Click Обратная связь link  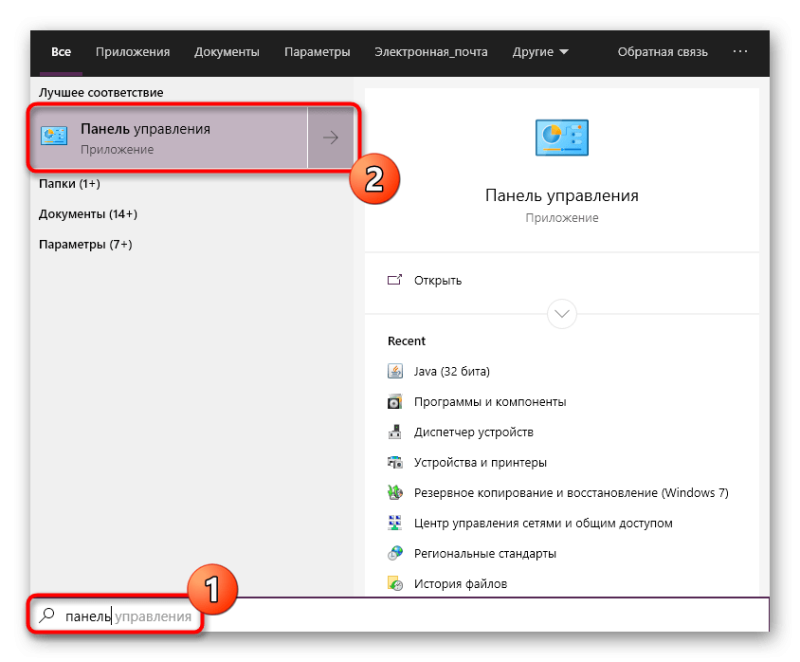pos(662,52)
